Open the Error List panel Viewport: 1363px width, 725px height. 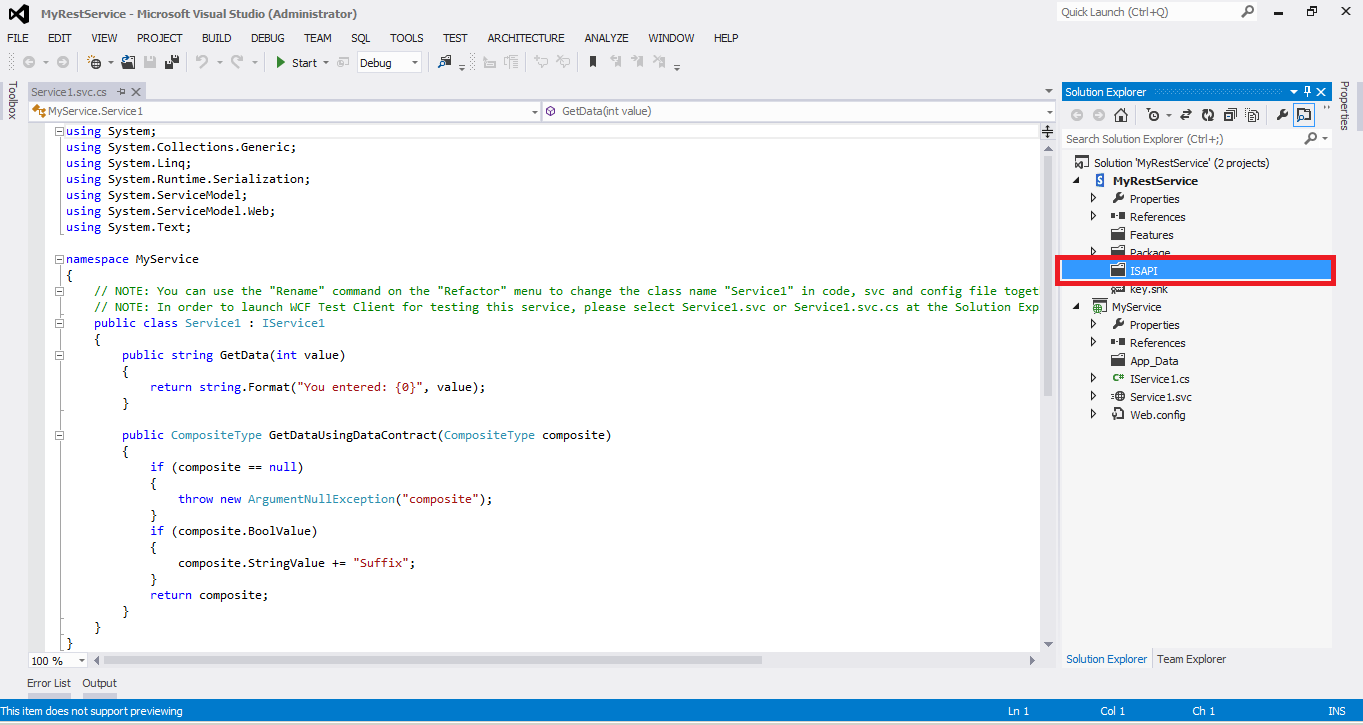tap(48, 683)
